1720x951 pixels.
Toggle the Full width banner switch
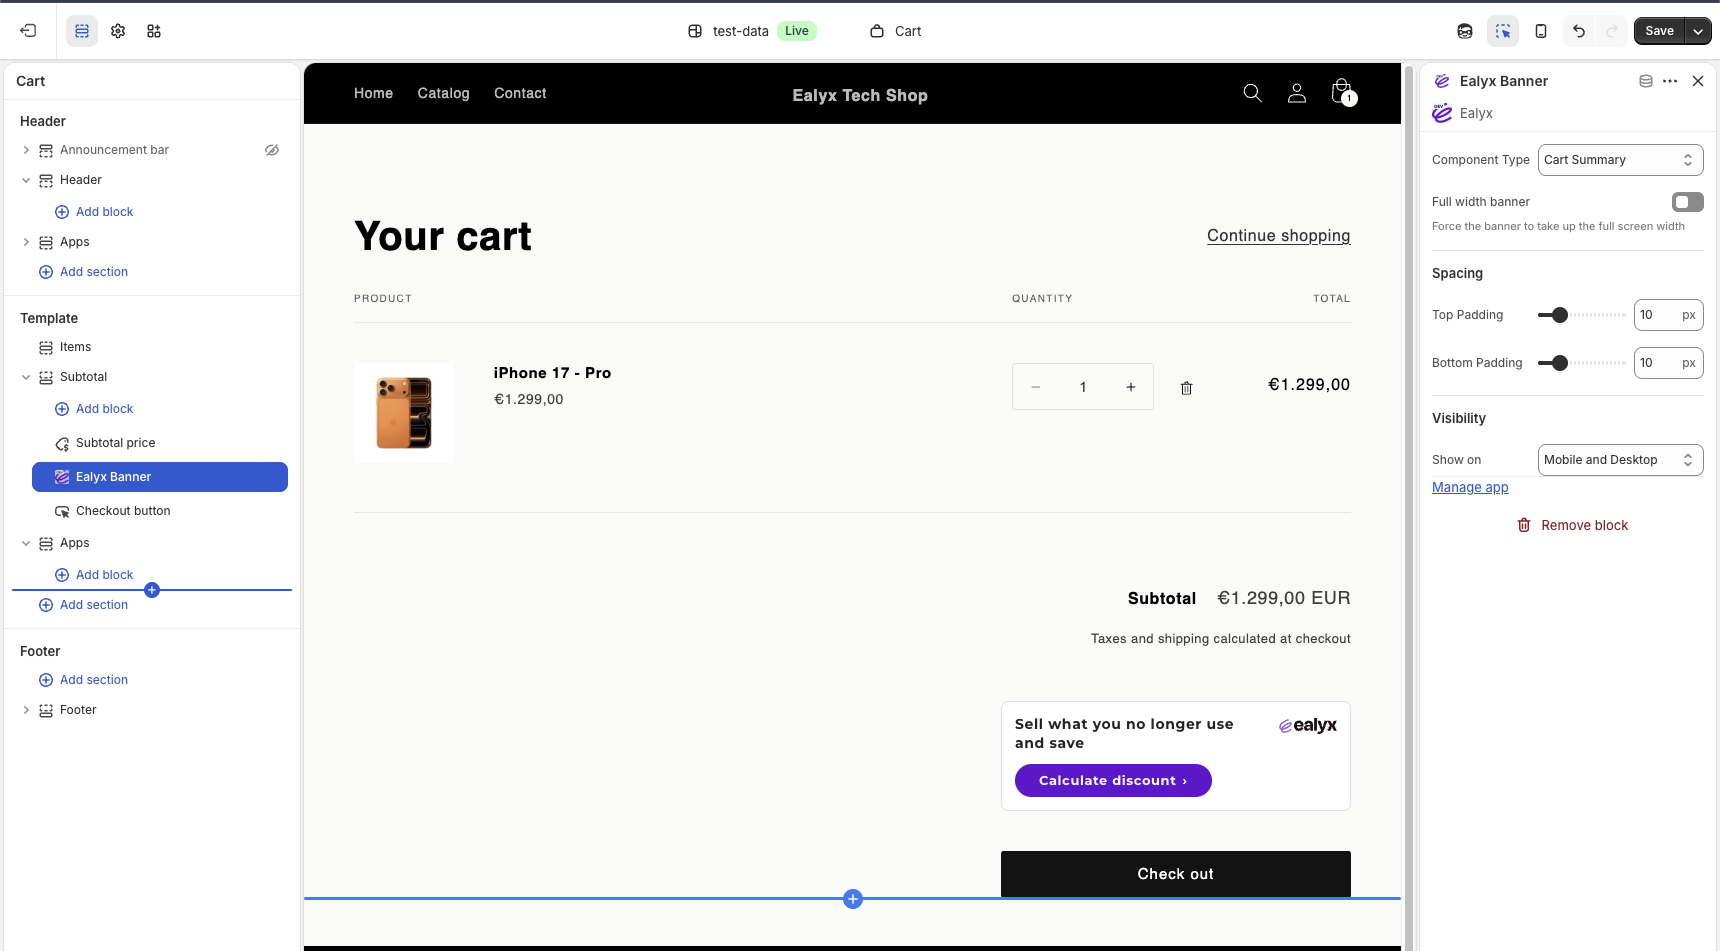point(1687,202)
